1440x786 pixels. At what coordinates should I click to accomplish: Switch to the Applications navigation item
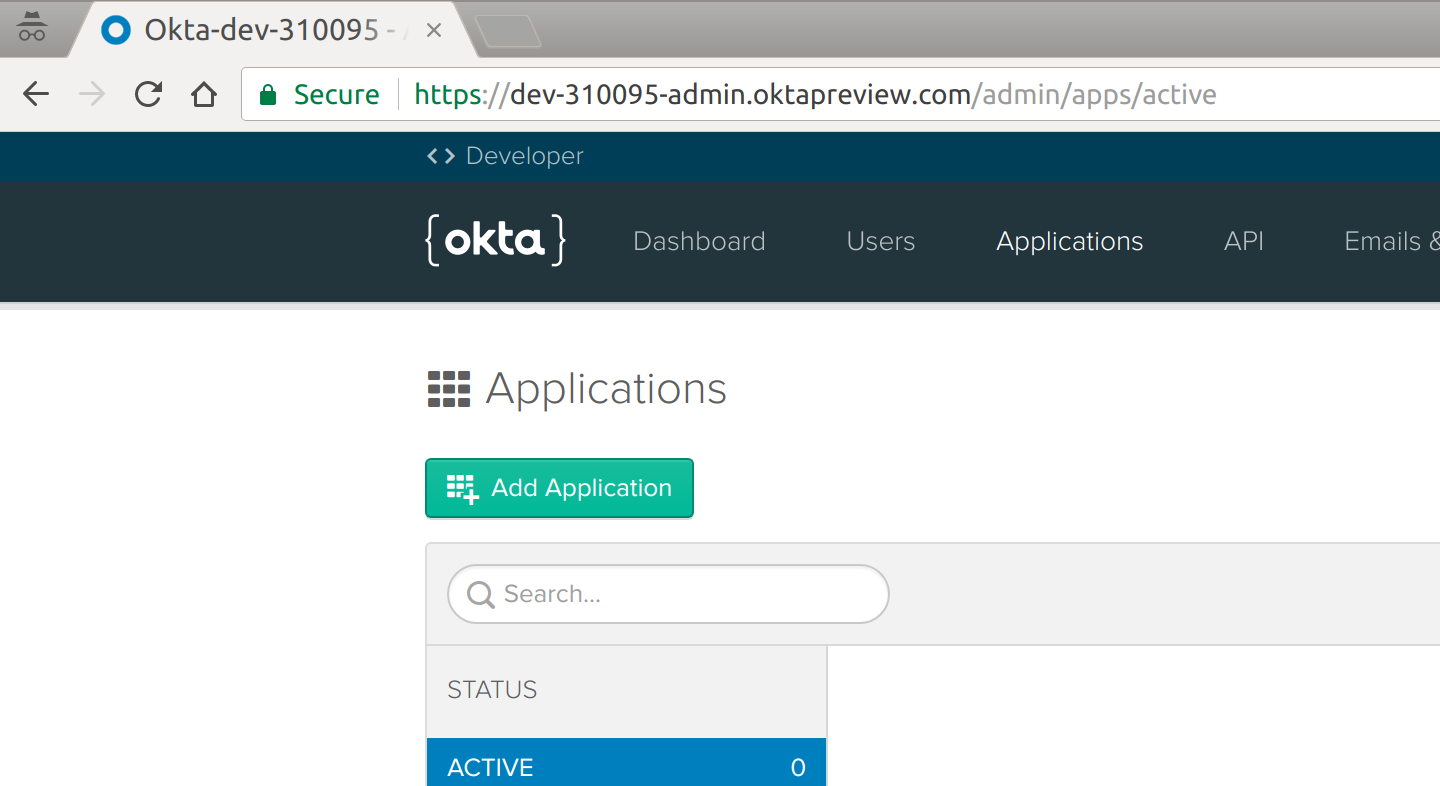pyautogui.click(x=1069, y=241)
